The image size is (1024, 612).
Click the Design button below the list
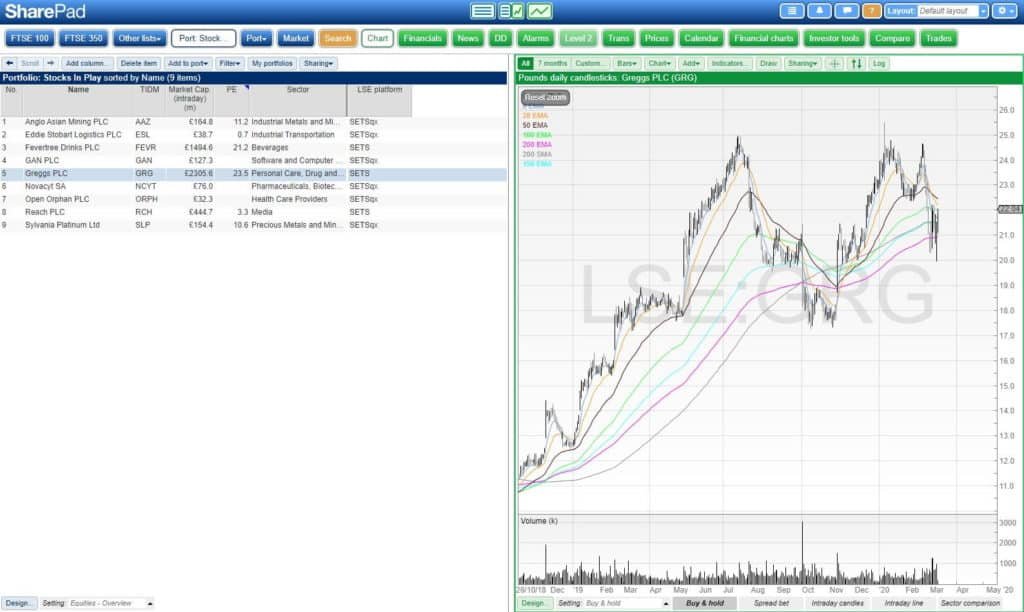tap(18, 604)
